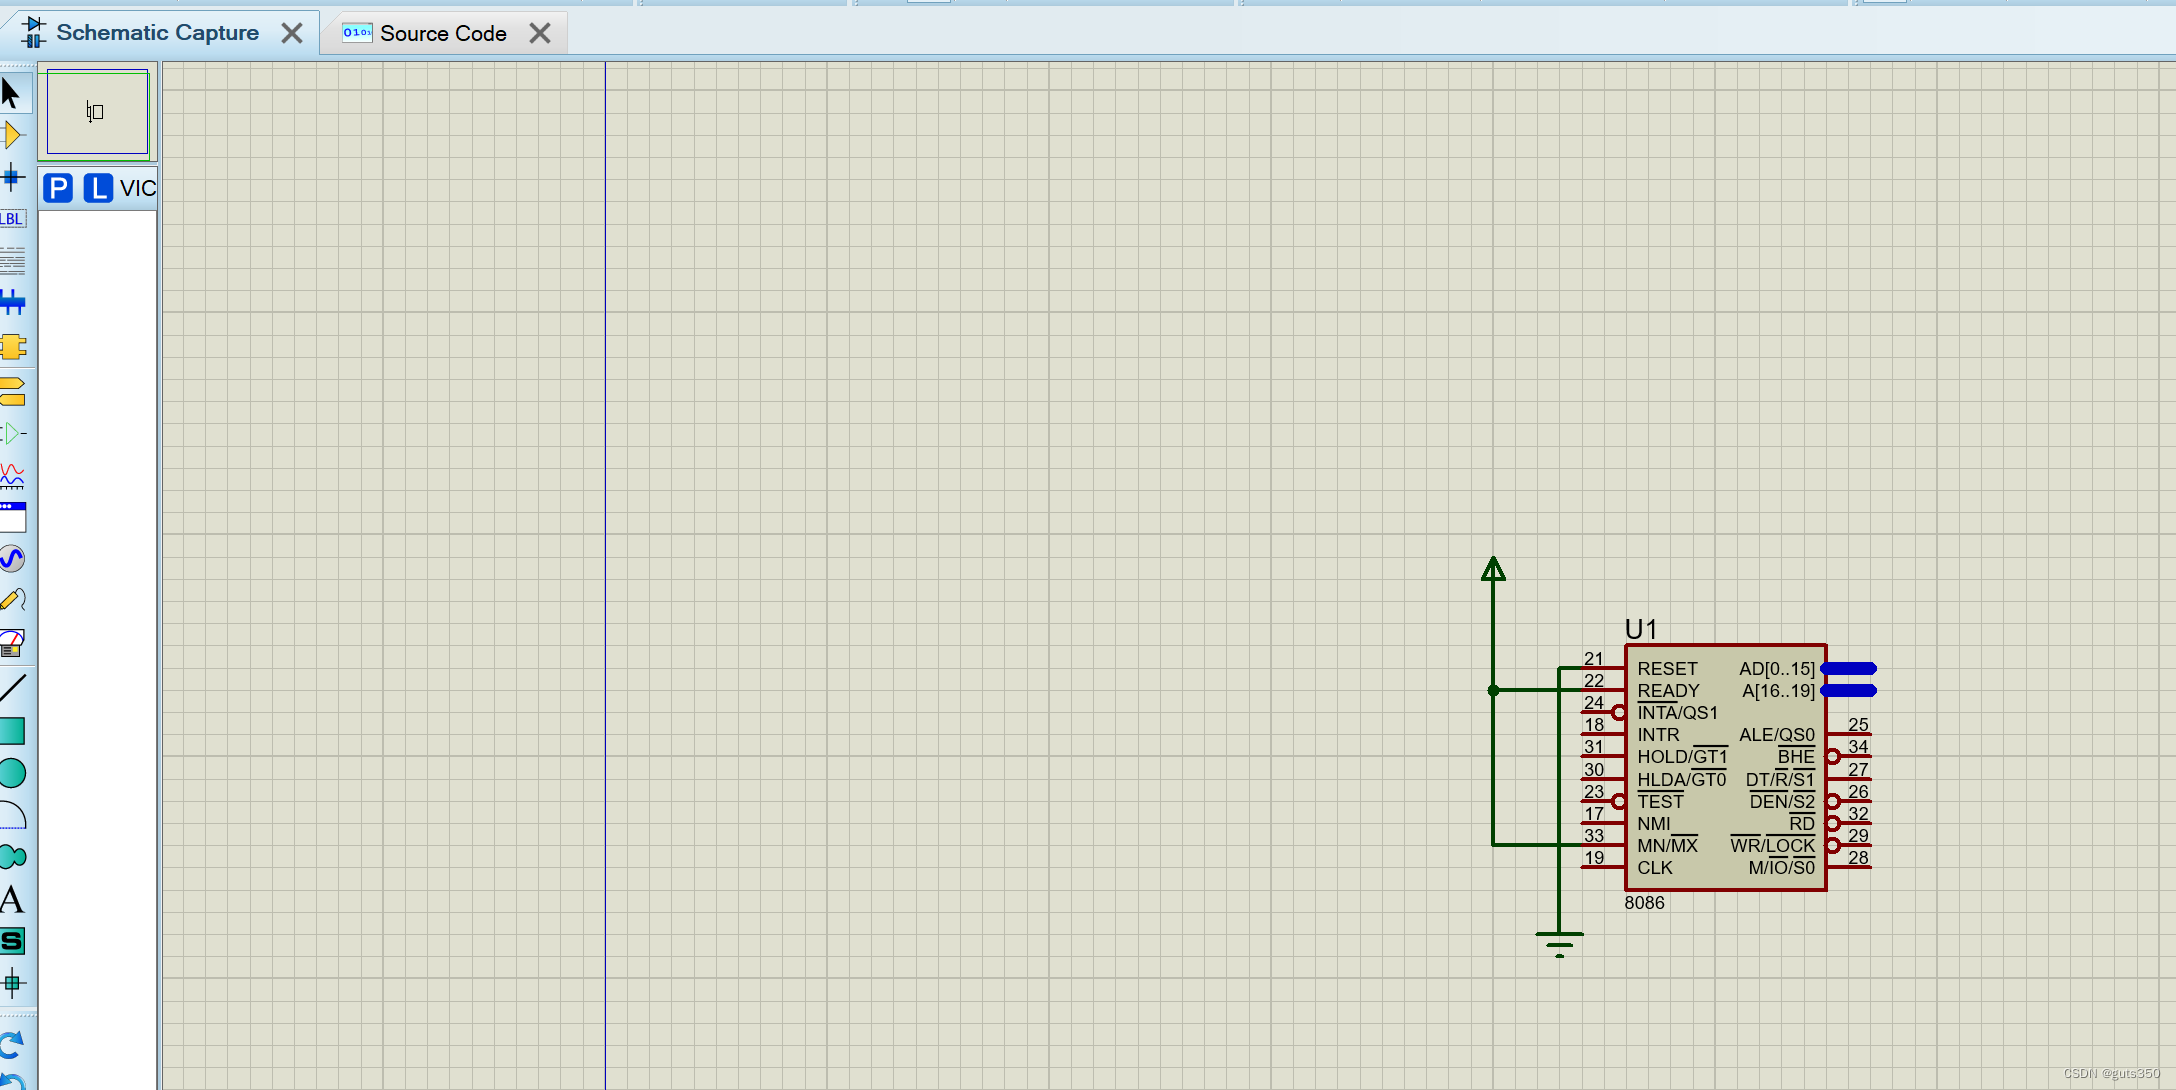The height and width of the screenshot is (1090, 2176).
Task: Click the overview preview thumbnail
Action: [97, 112]
